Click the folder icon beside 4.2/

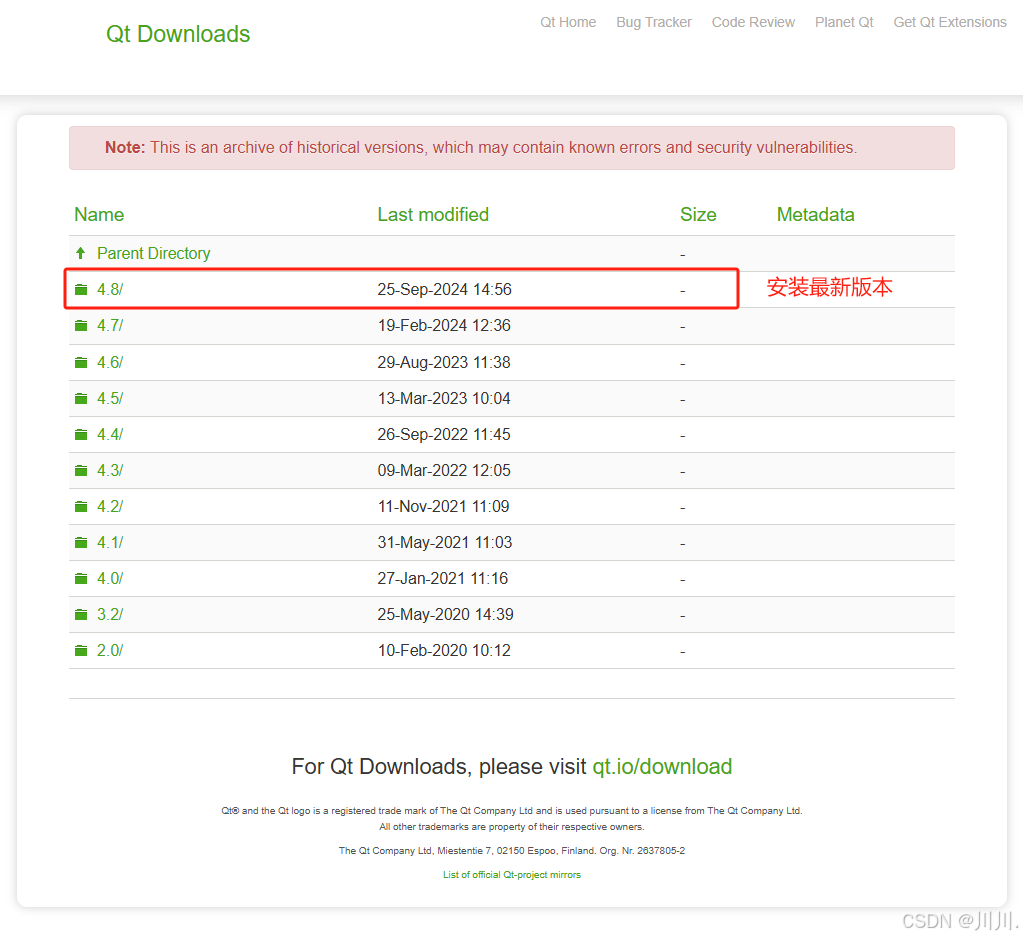click(81, 506)
